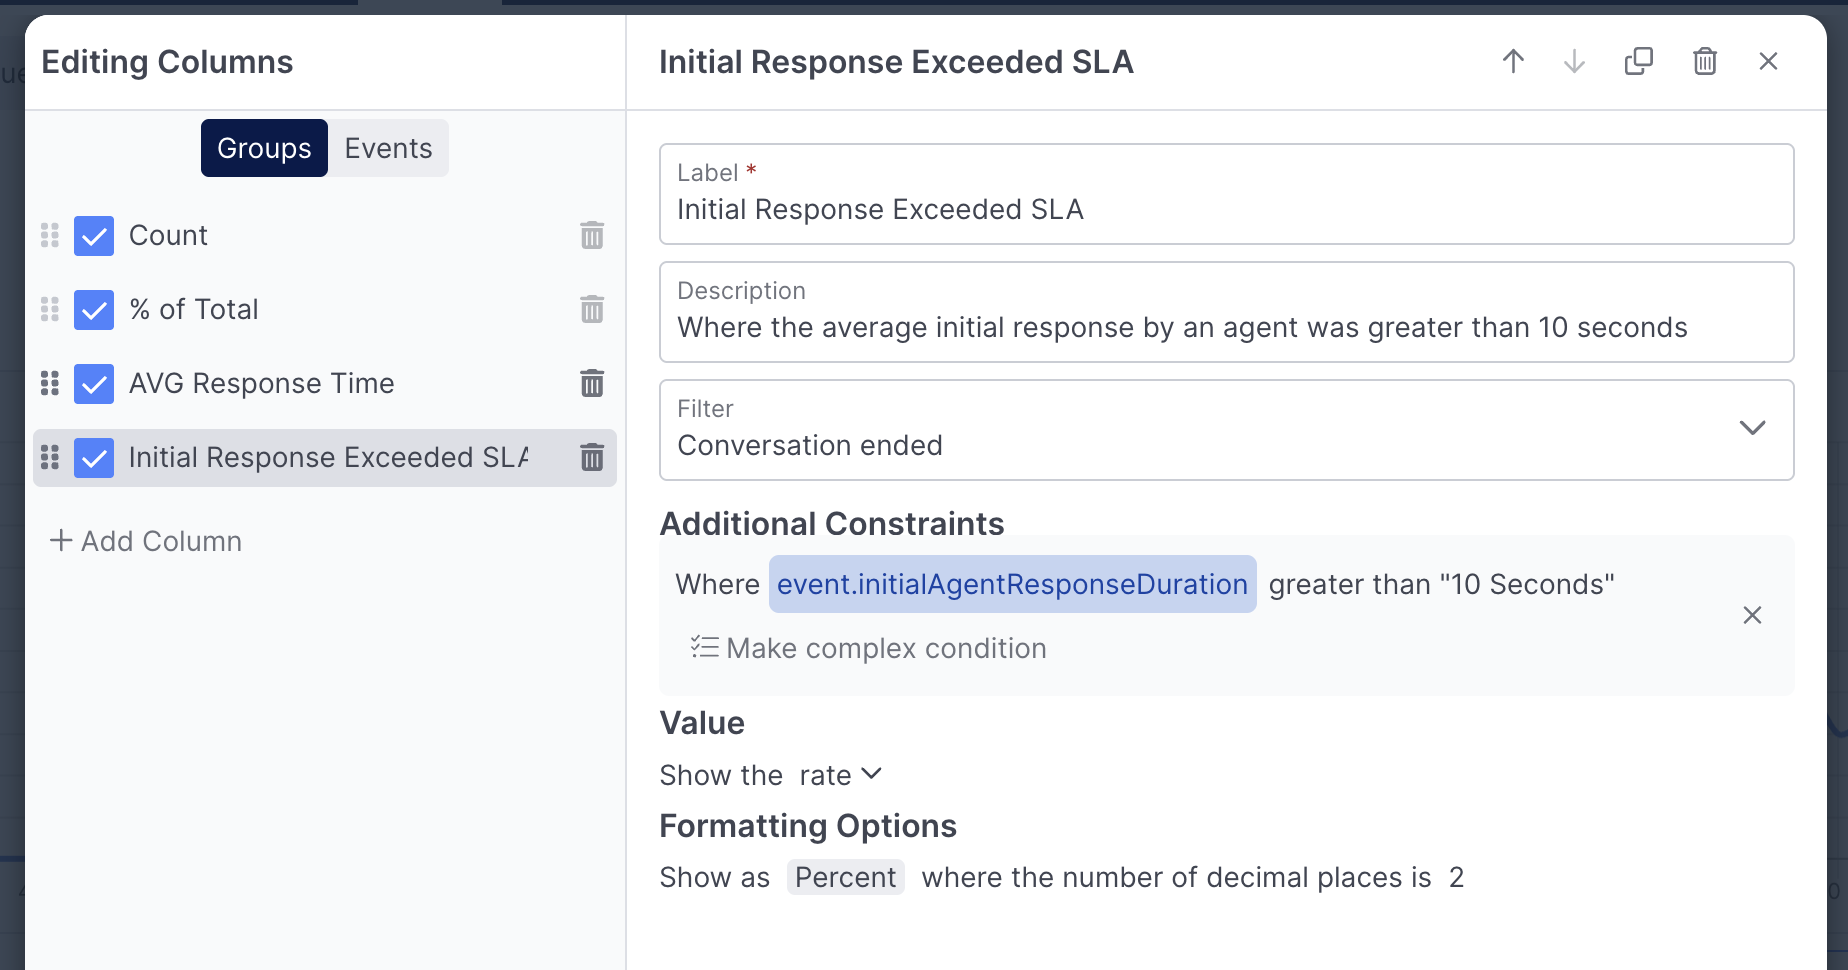Image resolution: width=1848 pixels, height=970 pixels.
Task: Delete the AVG Response Time column
Action: tap(592, 384)
